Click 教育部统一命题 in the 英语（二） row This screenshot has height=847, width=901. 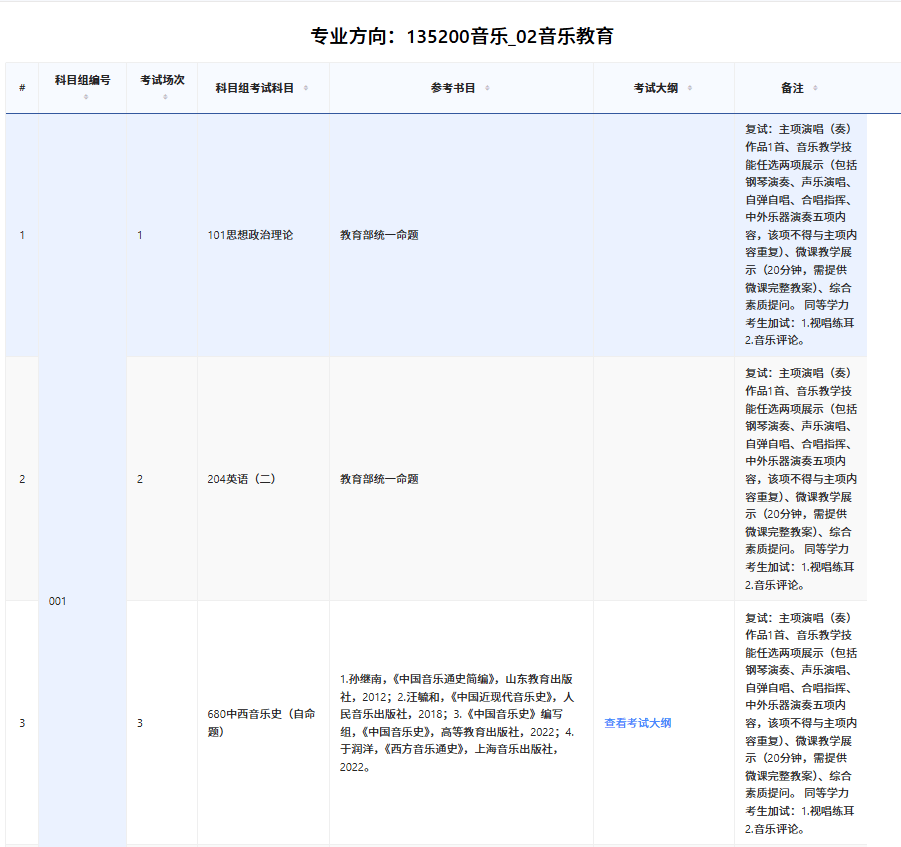click(379, 479)
